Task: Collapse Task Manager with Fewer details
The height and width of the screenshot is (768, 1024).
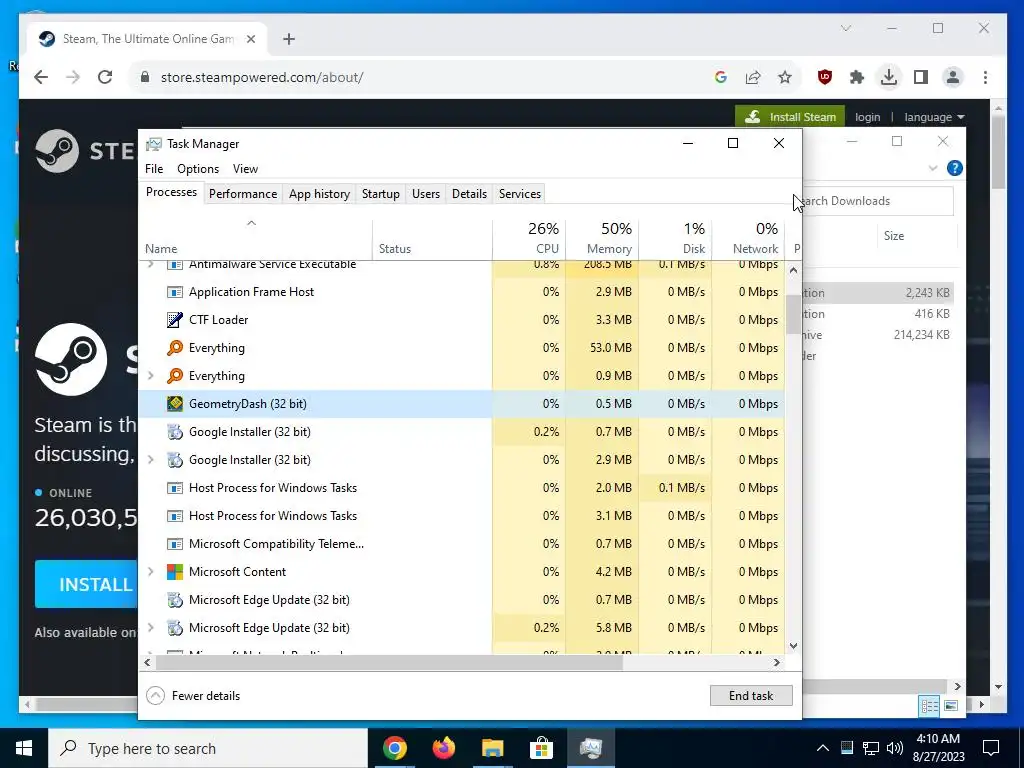Action: point(193,696)
